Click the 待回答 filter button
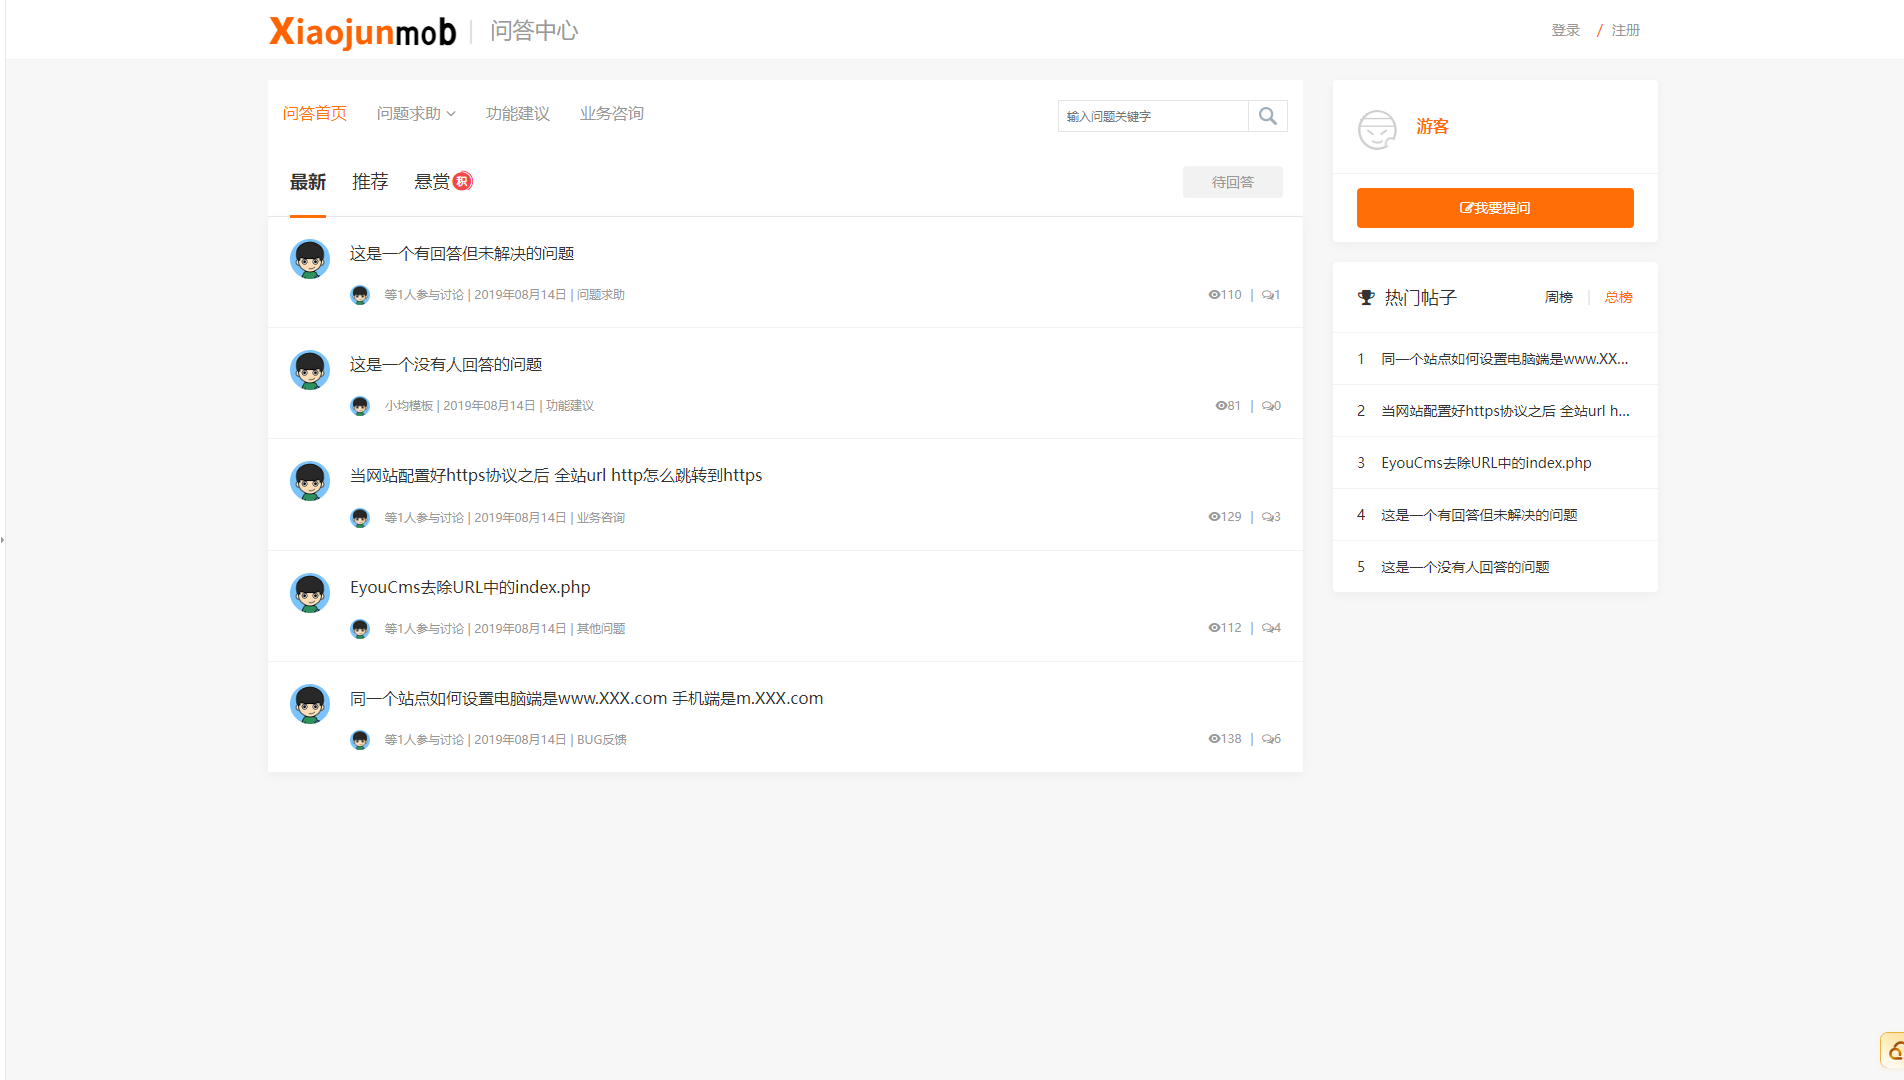This screenshot has width=1904, height=1080. (1233, 182)
